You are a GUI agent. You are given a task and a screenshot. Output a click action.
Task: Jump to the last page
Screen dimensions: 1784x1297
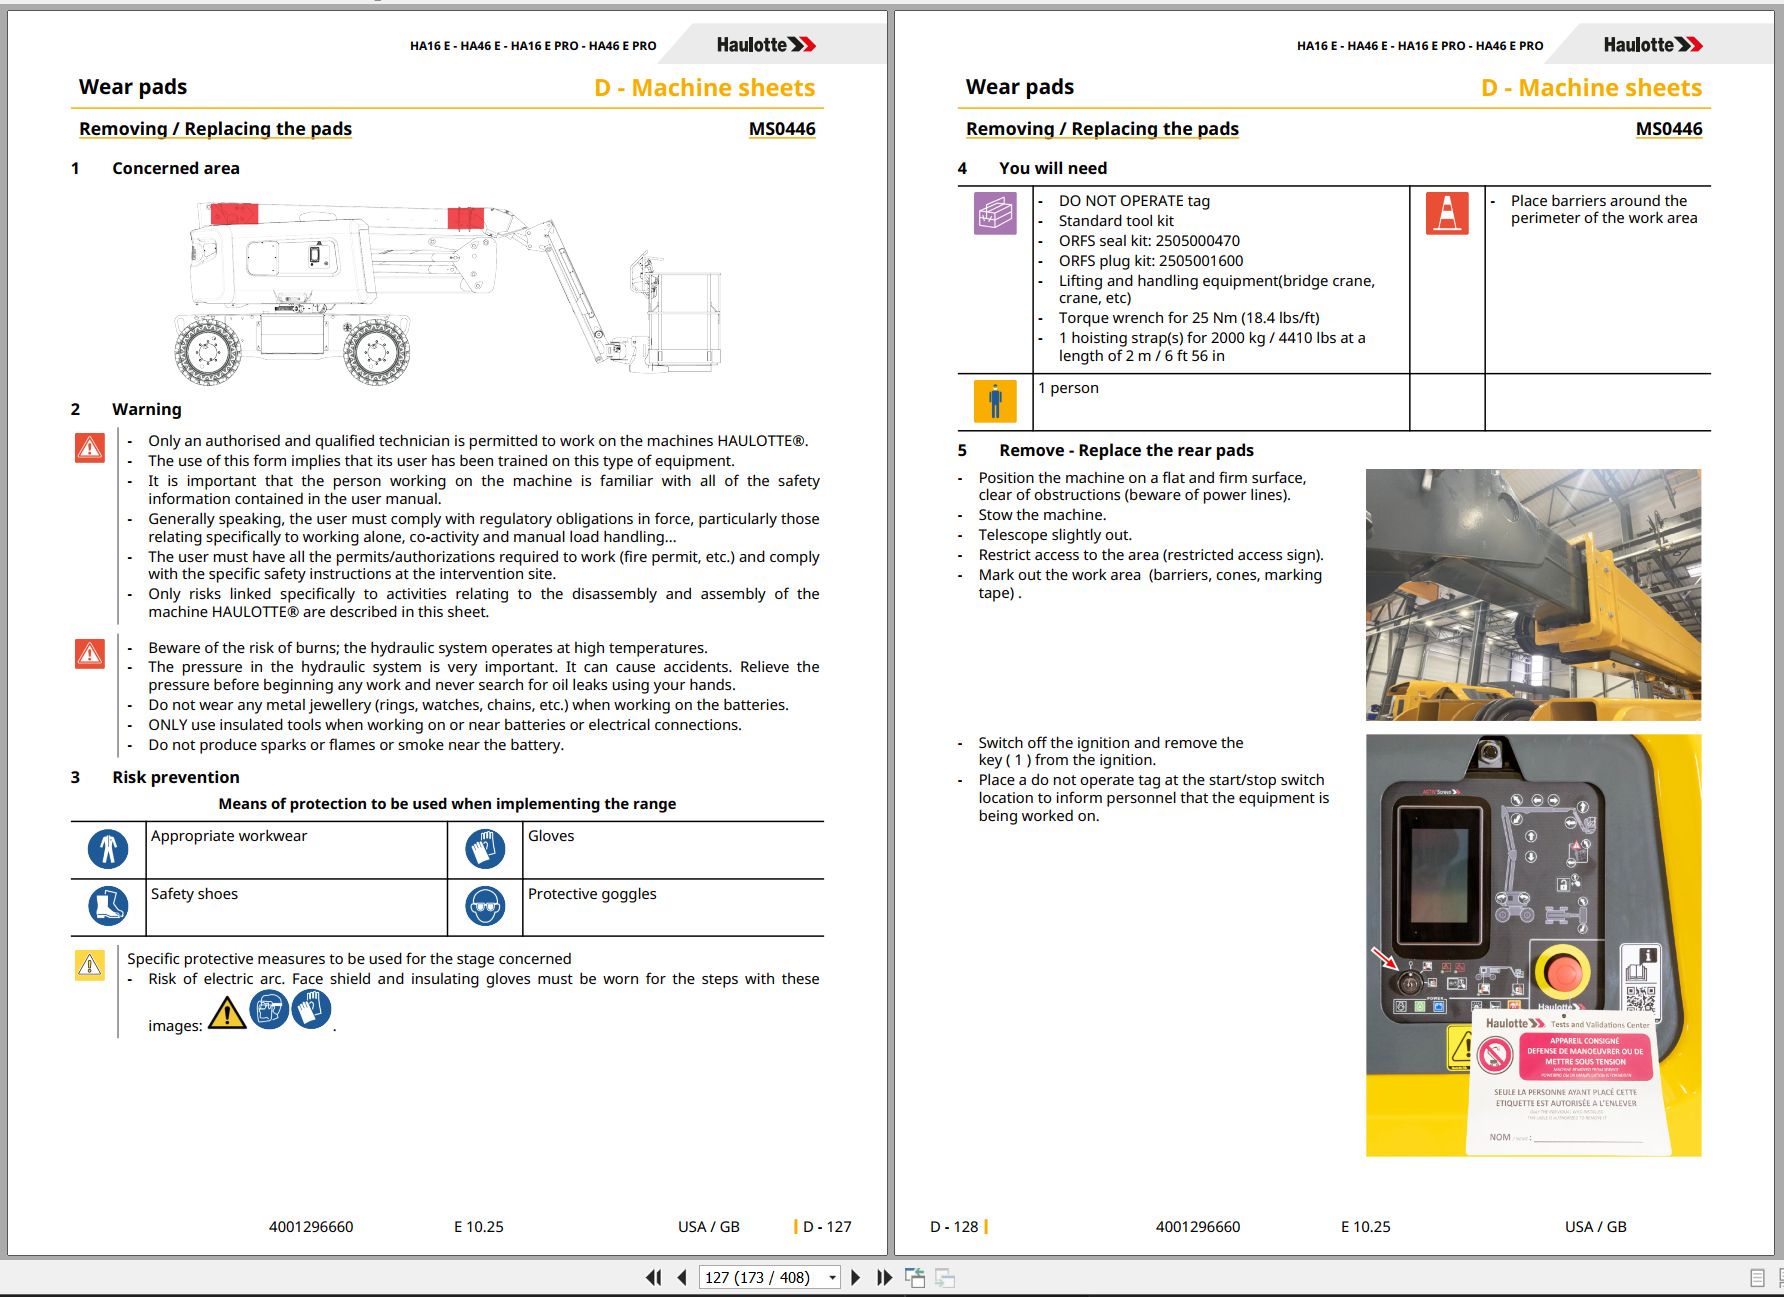point(884,1277)
